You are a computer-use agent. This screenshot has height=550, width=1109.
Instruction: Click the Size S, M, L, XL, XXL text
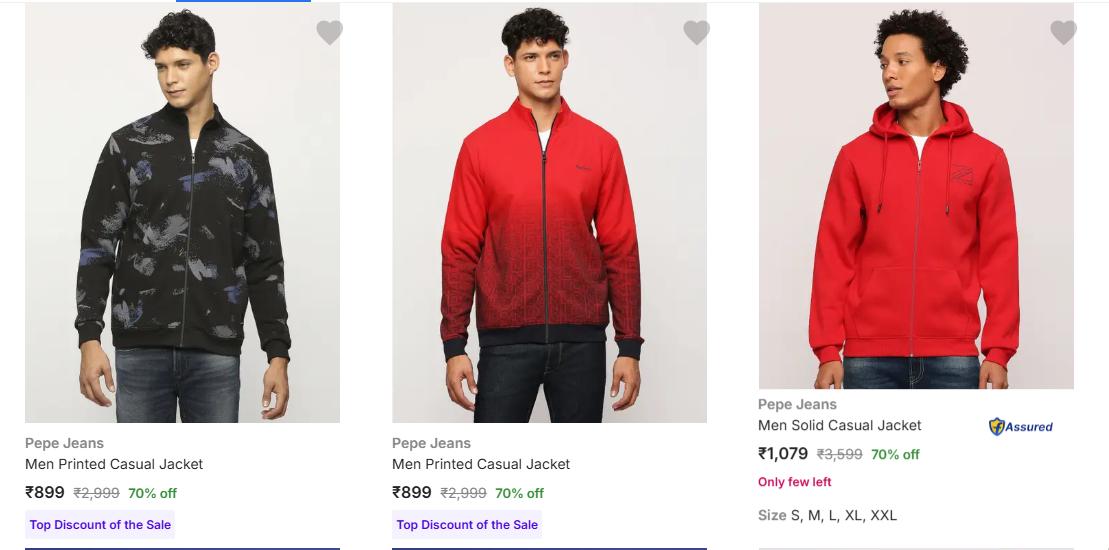(x=827, y=516)
